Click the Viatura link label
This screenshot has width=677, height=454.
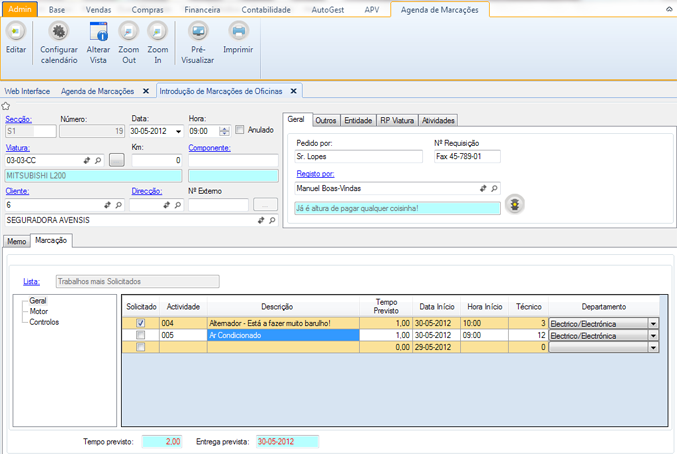pyautogui.click(x=17, y=147)
